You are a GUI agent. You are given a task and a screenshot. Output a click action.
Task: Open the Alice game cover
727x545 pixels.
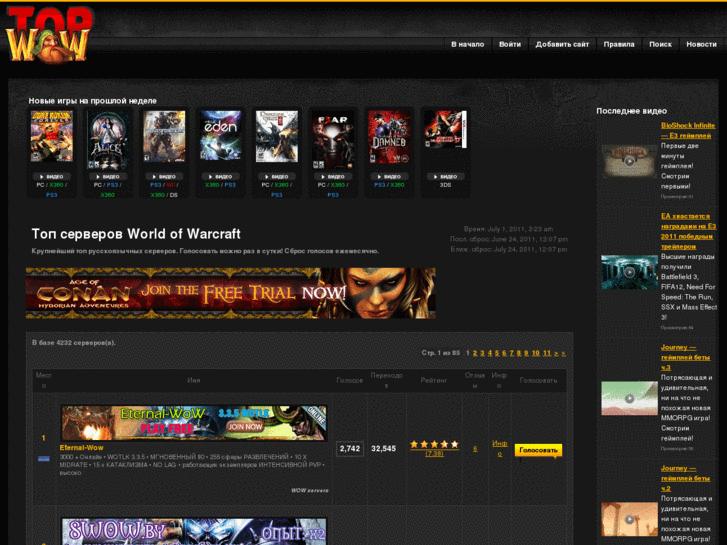pyautogui.click(x=108, y=140)
